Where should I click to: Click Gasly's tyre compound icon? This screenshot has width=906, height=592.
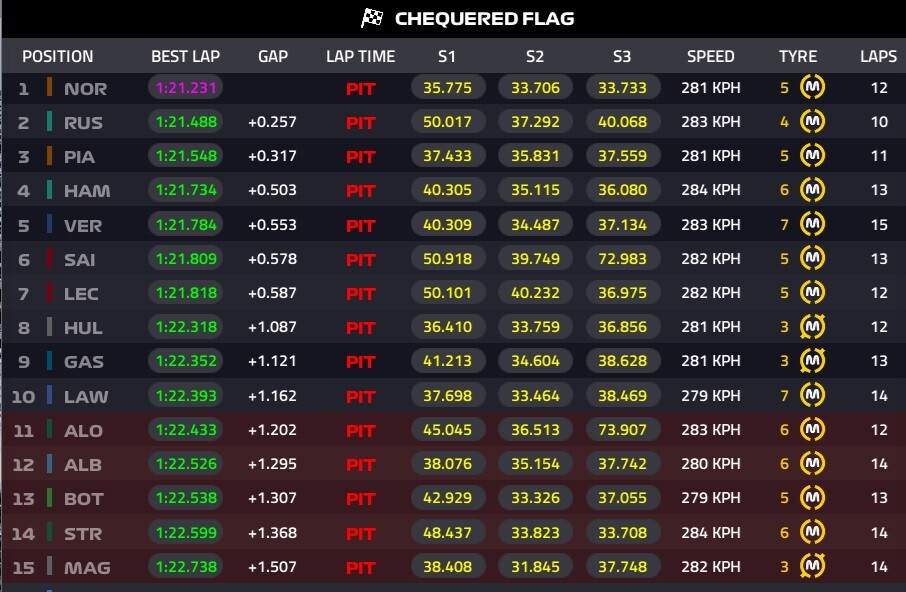click(x=815, y=361)
